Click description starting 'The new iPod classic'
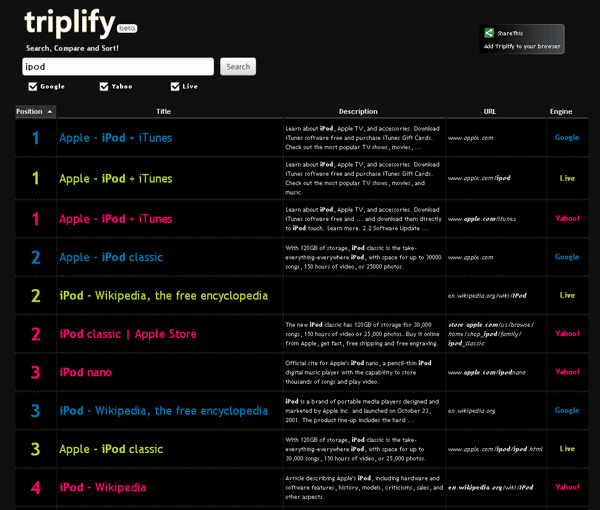 [362, 334]
